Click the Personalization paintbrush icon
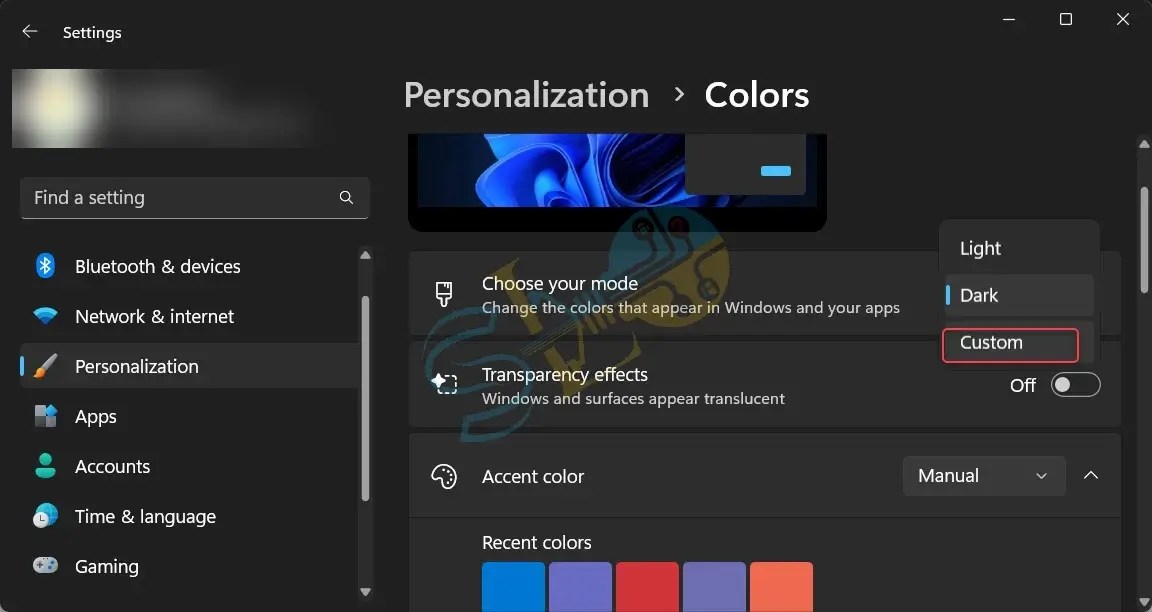Viewport: 1152px width, 612px height. click(46, 367)
